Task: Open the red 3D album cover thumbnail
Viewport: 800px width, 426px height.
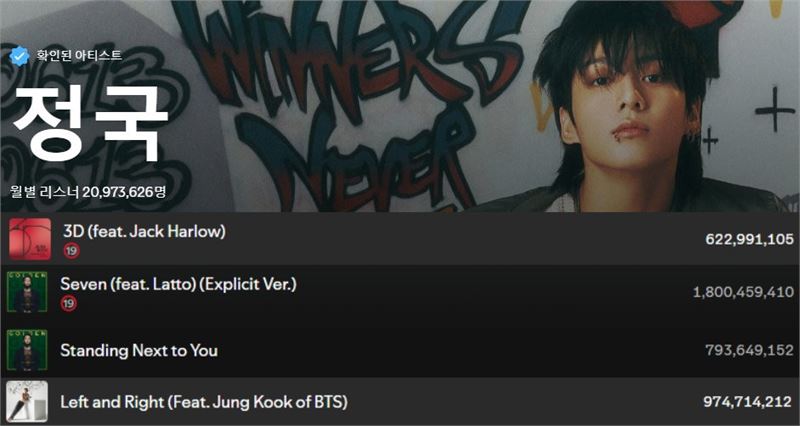Action: coord(30,239)
